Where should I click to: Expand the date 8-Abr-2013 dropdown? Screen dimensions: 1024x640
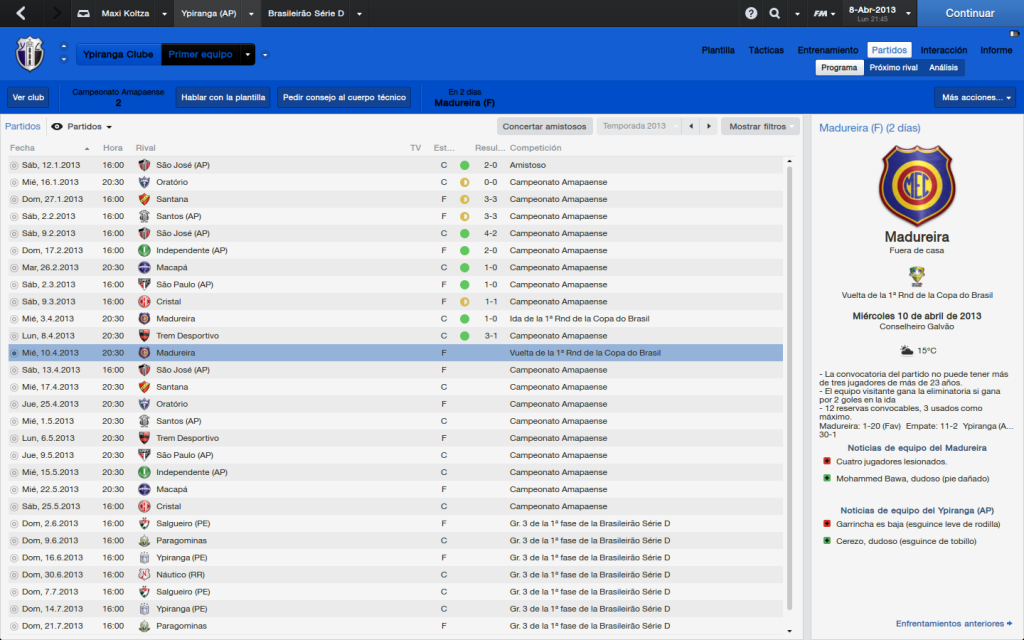(x=908, y=13)
